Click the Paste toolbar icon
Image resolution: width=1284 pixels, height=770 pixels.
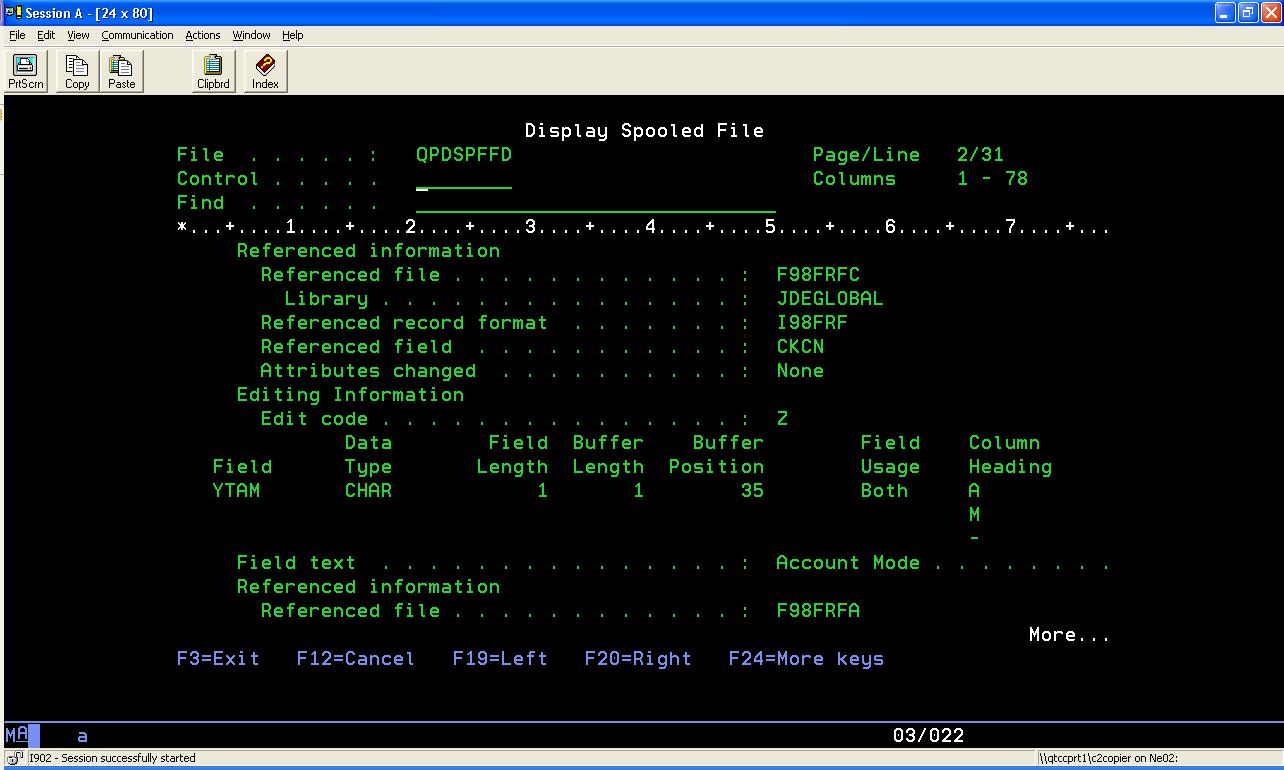tap(121, 71)
